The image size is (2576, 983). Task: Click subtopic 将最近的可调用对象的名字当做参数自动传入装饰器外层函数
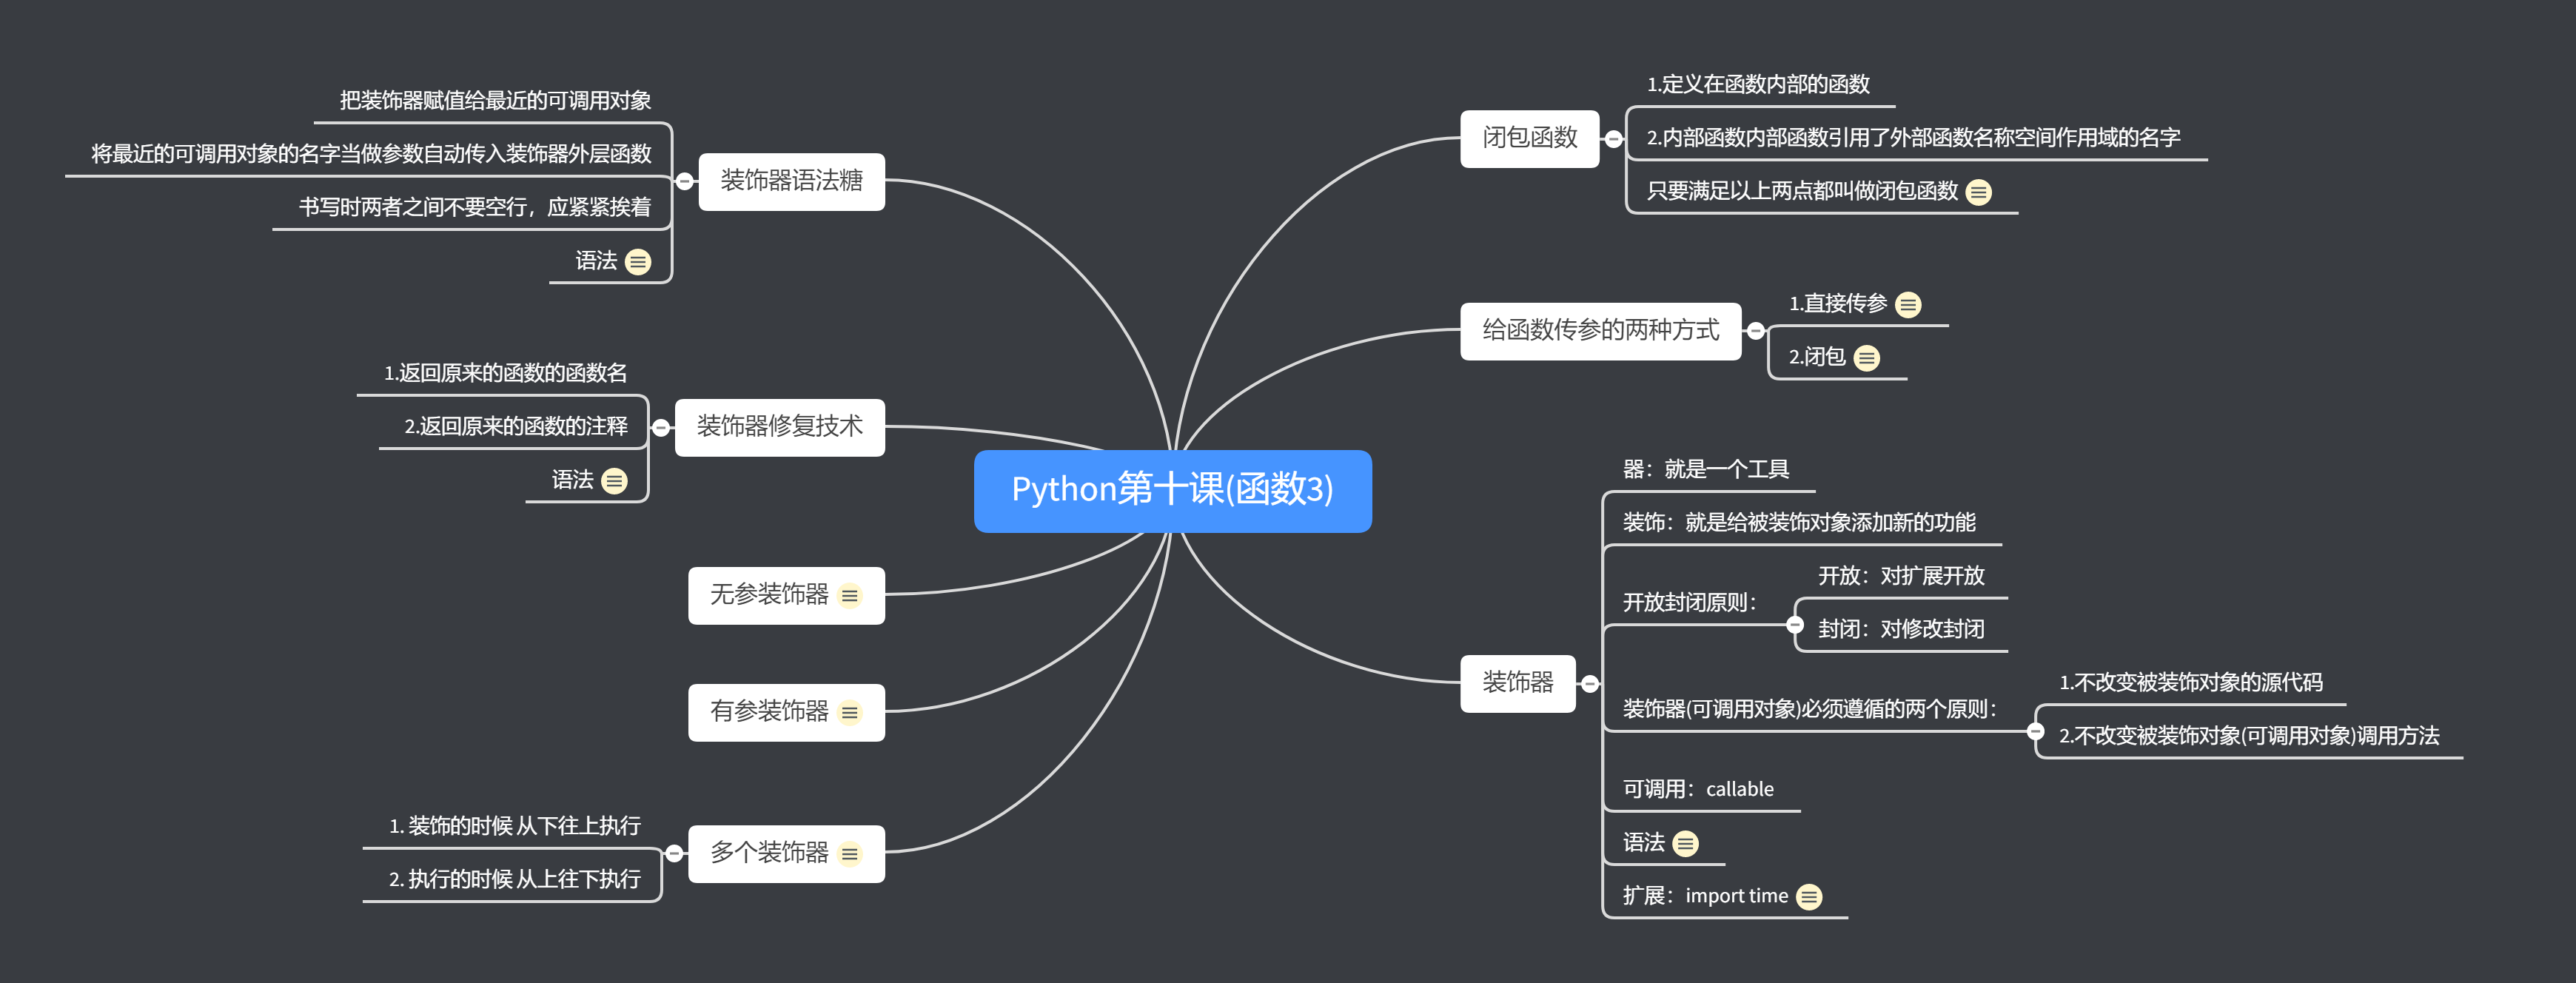coord(371,154)
